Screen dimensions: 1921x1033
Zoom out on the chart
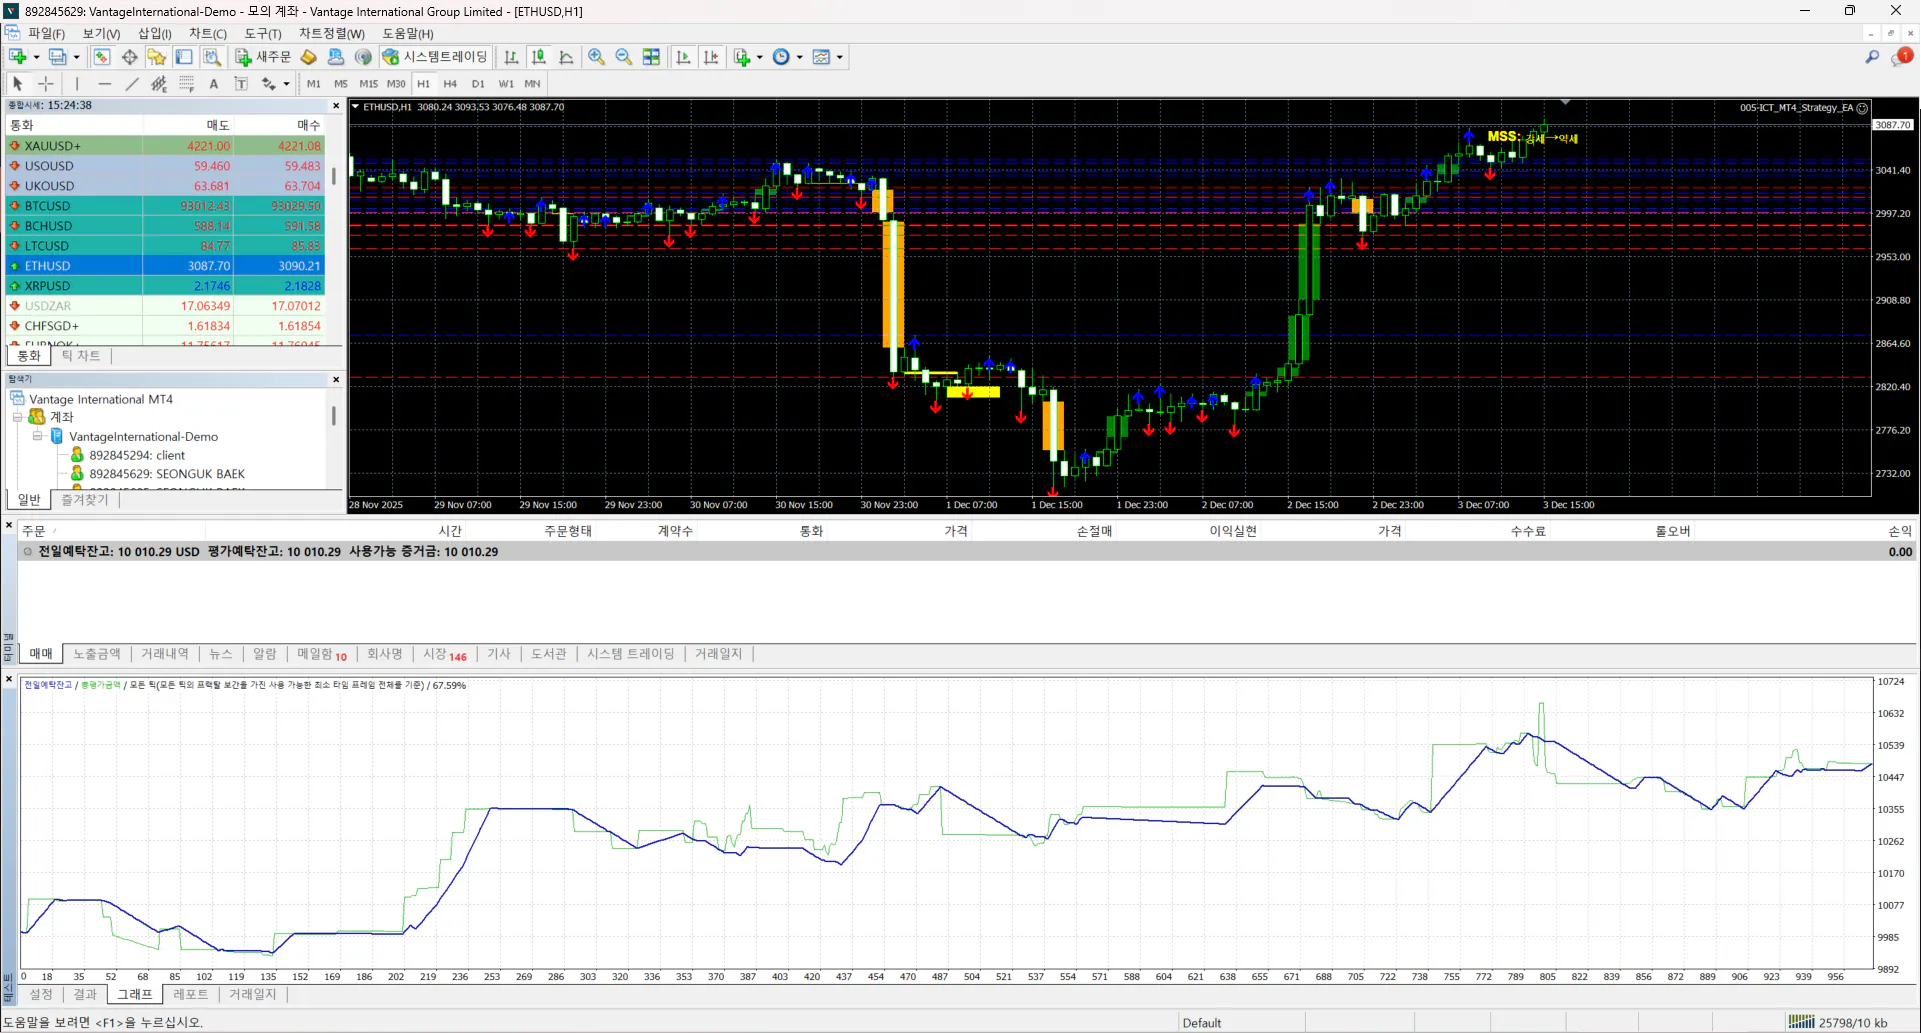(624, 57)
